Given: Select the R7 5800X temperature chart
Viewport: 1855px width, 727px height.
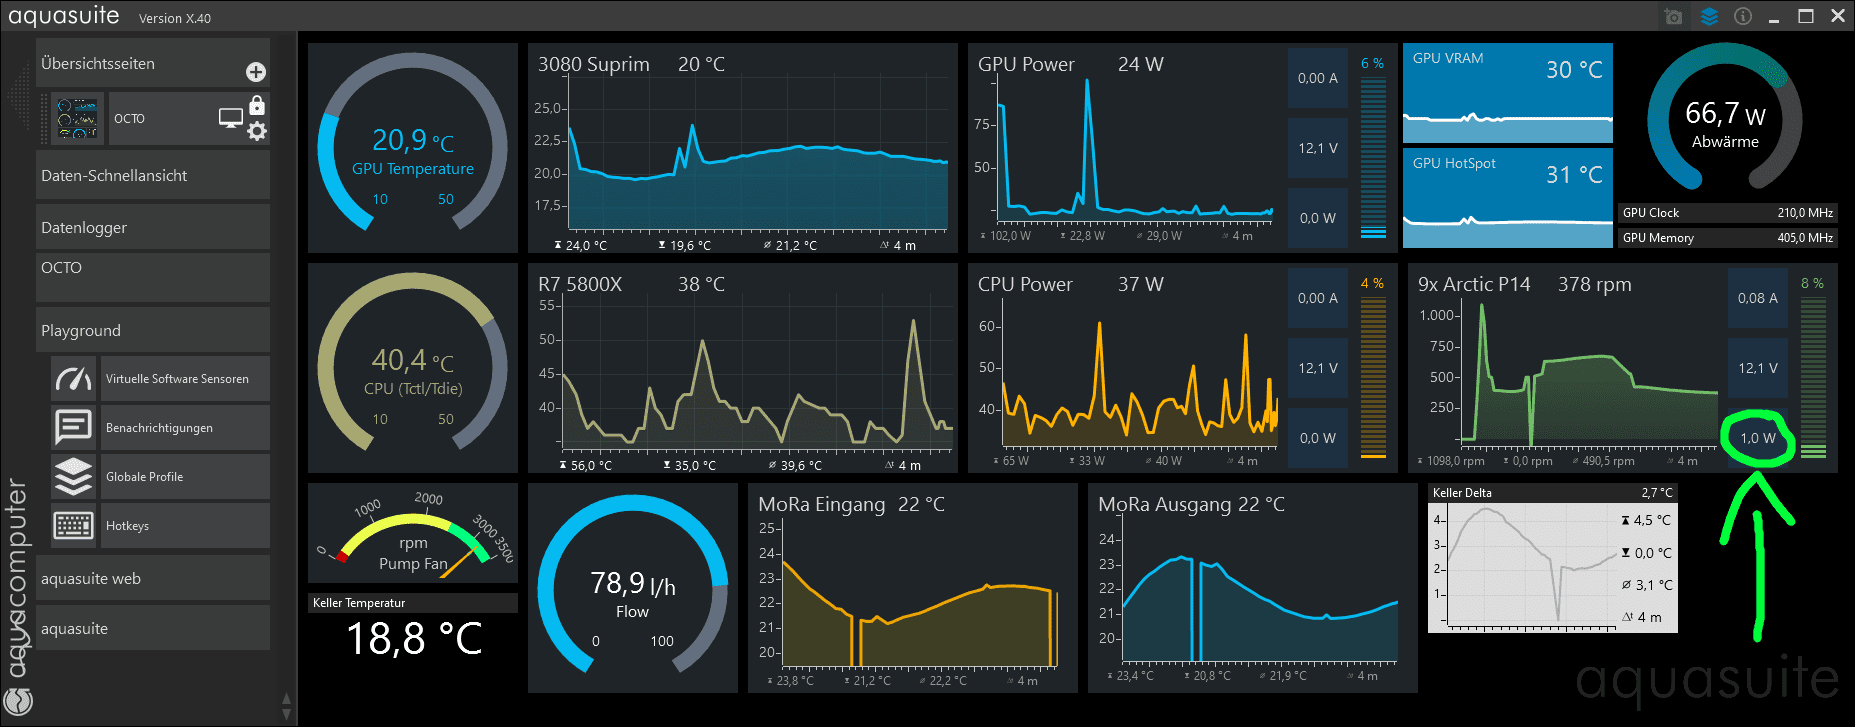Looking at the screenshot, I should click(743, 368).
